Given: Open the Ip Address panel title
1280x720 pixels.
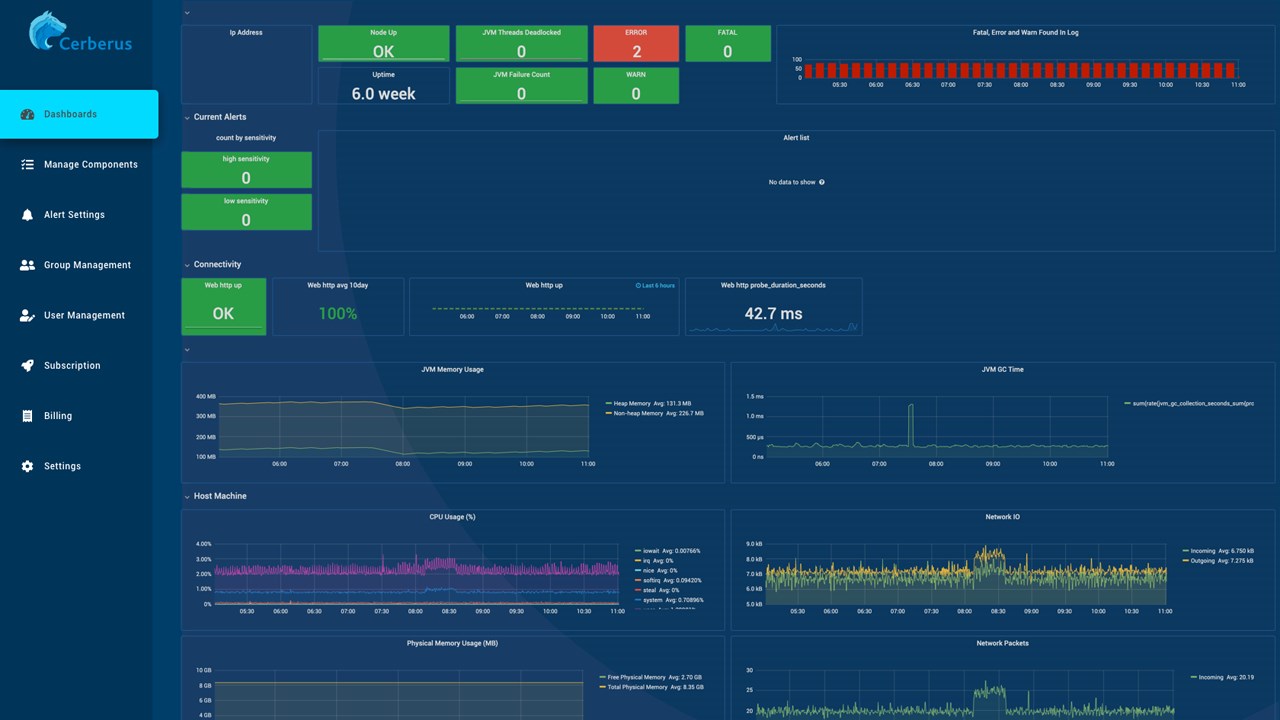Looking at the screenshot, I should coord(246,33).
